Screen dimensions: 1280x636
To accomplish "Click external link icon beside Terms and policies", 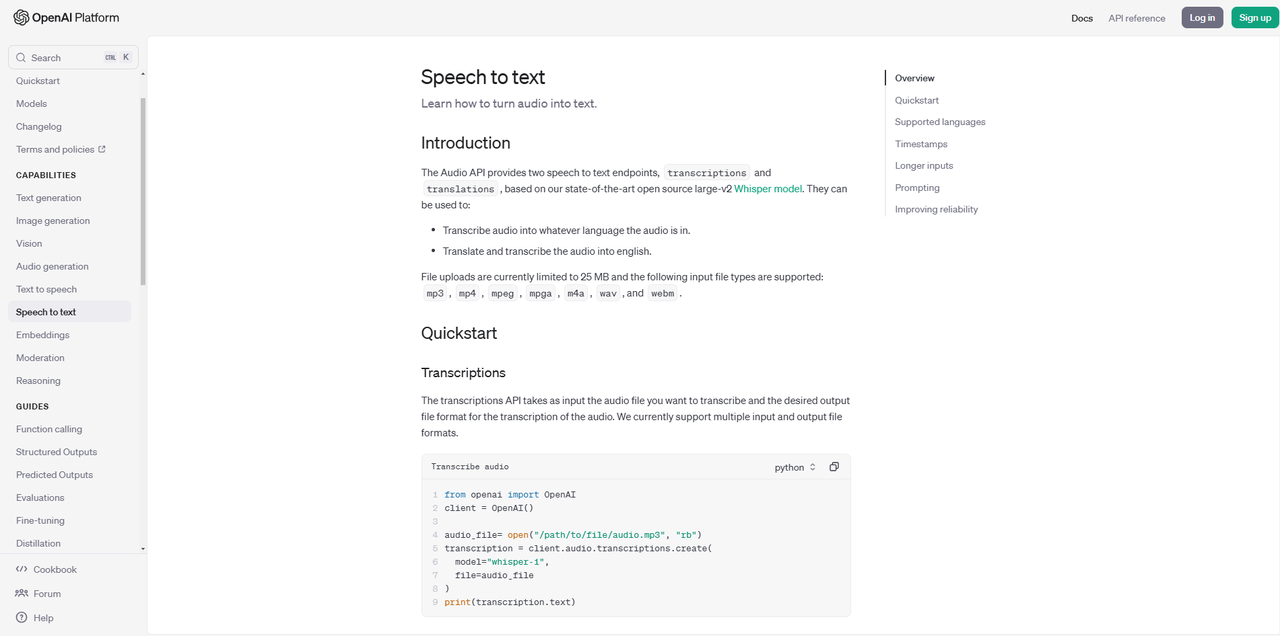I will click(x=102, y=150).
